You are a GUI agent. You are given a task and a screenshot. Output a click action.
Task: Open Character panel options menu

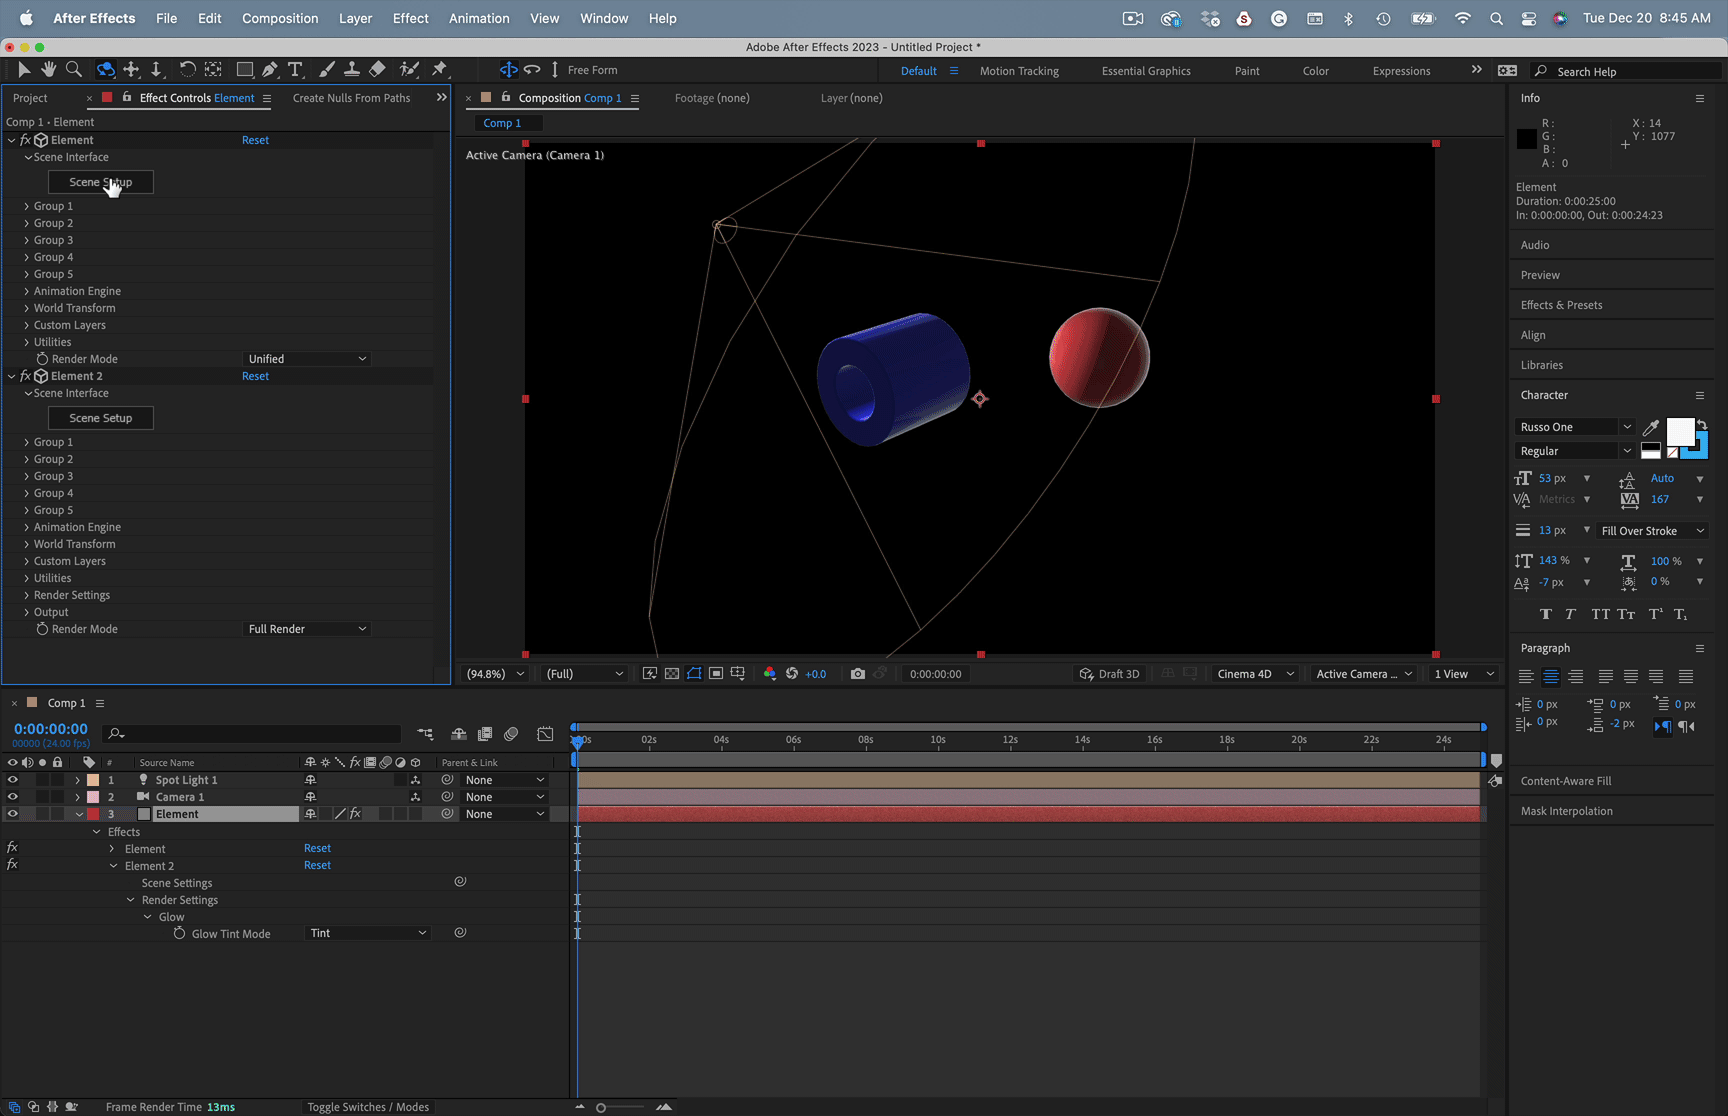(x=1699, y=395)
